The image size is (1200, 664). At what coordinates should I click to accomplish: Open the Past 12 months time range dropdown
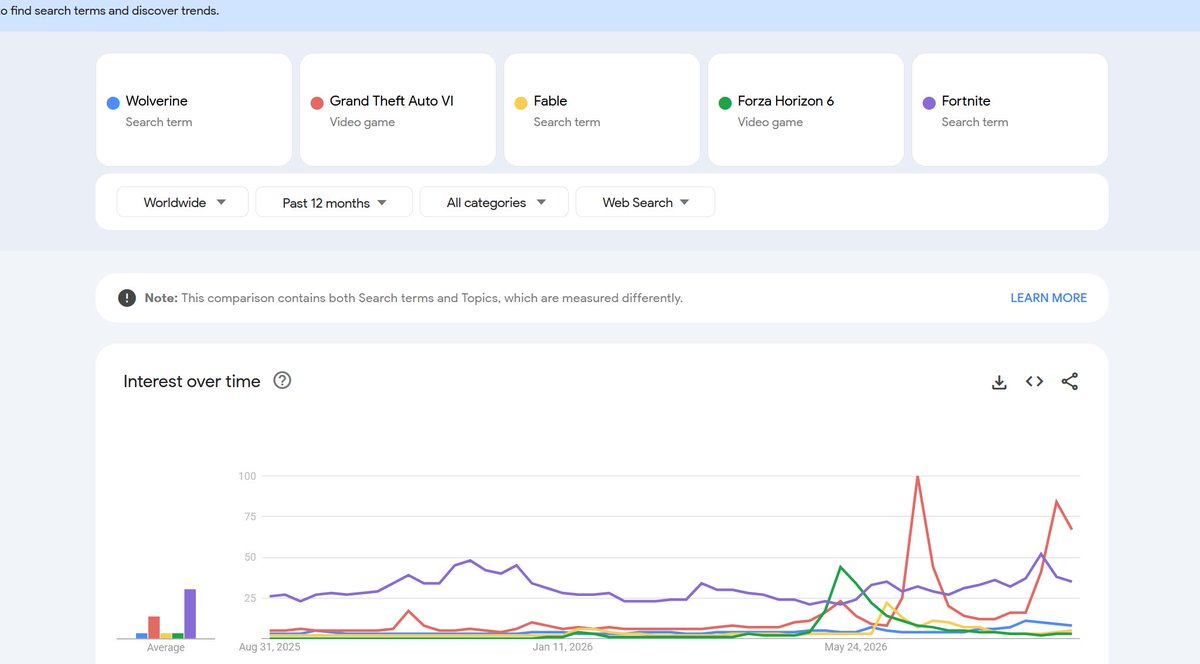tap(334, 202)
